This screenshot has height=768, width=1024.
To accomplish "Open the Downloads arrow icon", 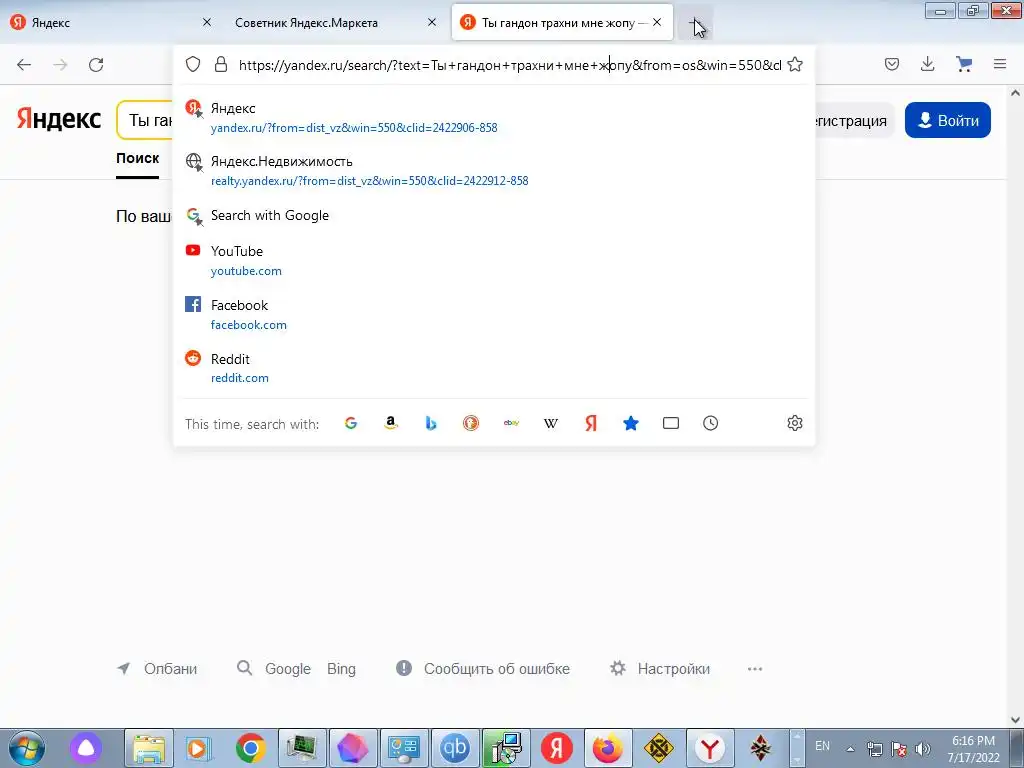I will coord(927,64).
